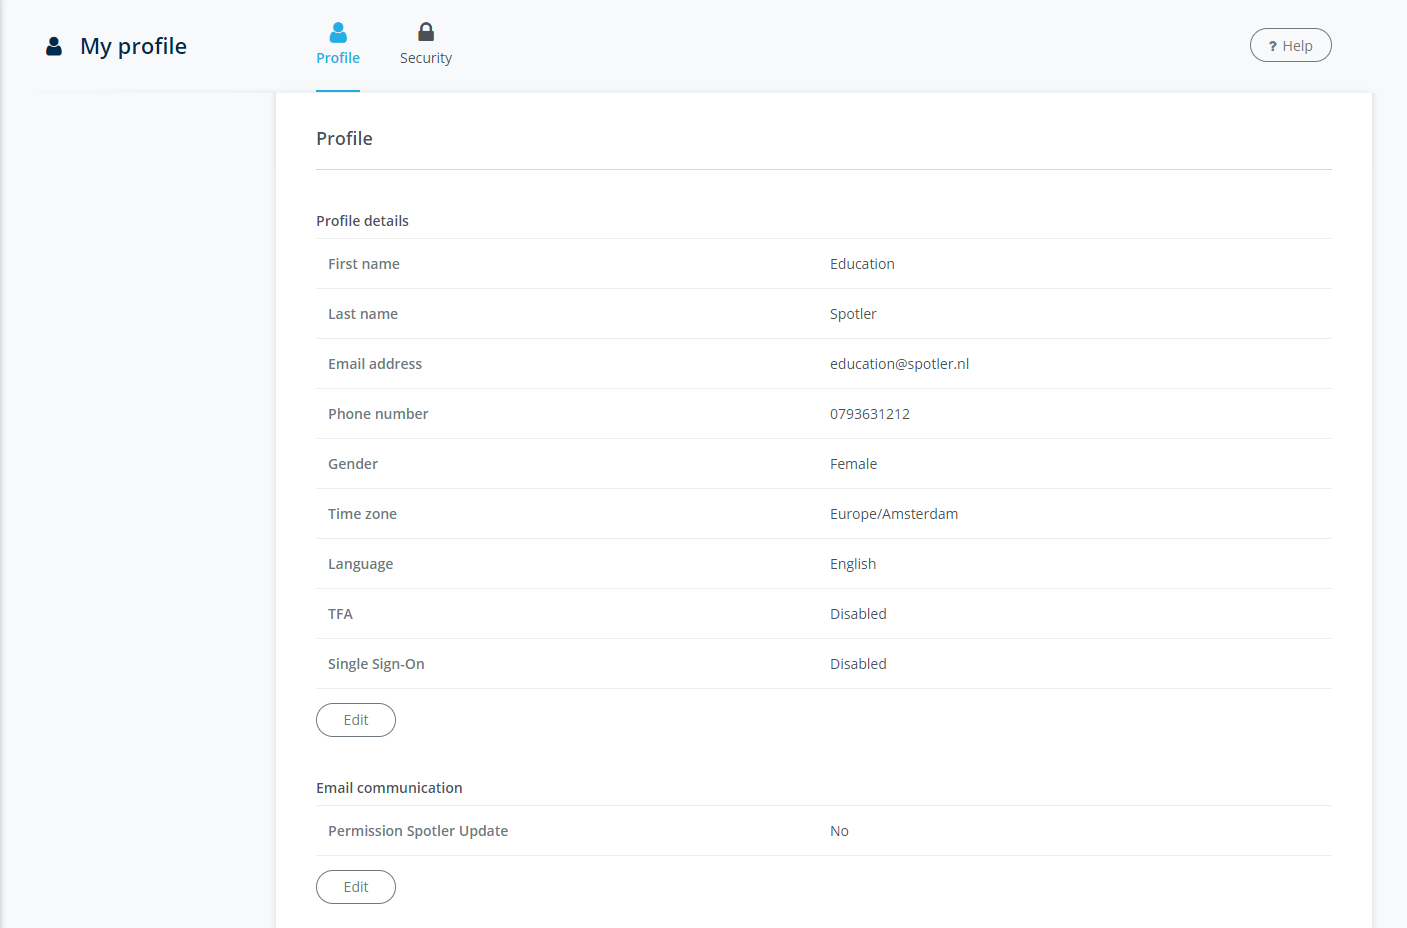The height and width of the screenshot is (928, 1407).
Task: Click the Security padlock icon
Action: pyautogui.click(x=426, y=32)
